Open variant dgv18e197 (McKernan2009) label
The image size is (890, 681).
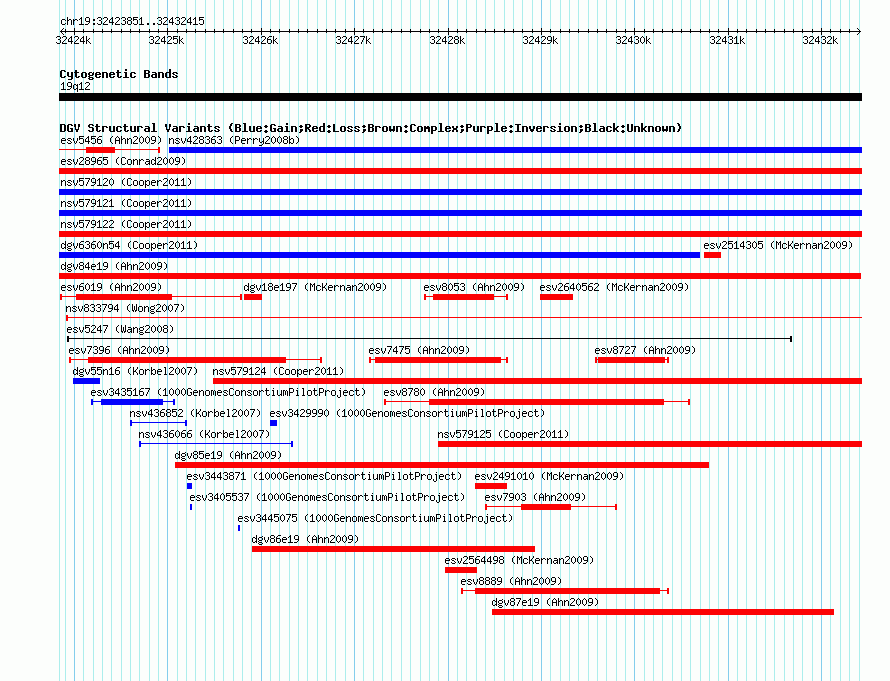coord(315,287)
